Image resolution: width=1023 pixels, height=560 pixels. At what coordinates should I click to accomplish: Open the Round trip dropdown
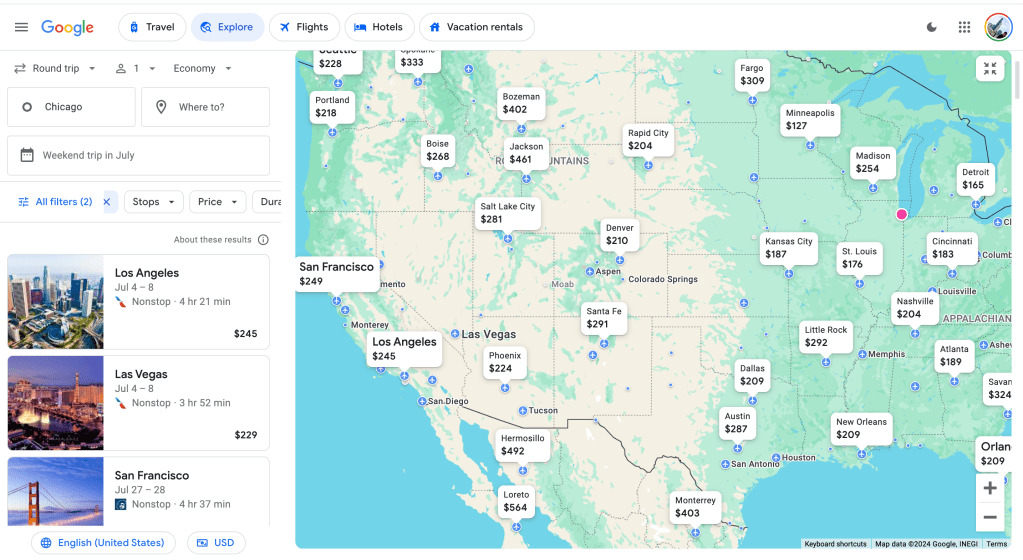coord(55,69)
